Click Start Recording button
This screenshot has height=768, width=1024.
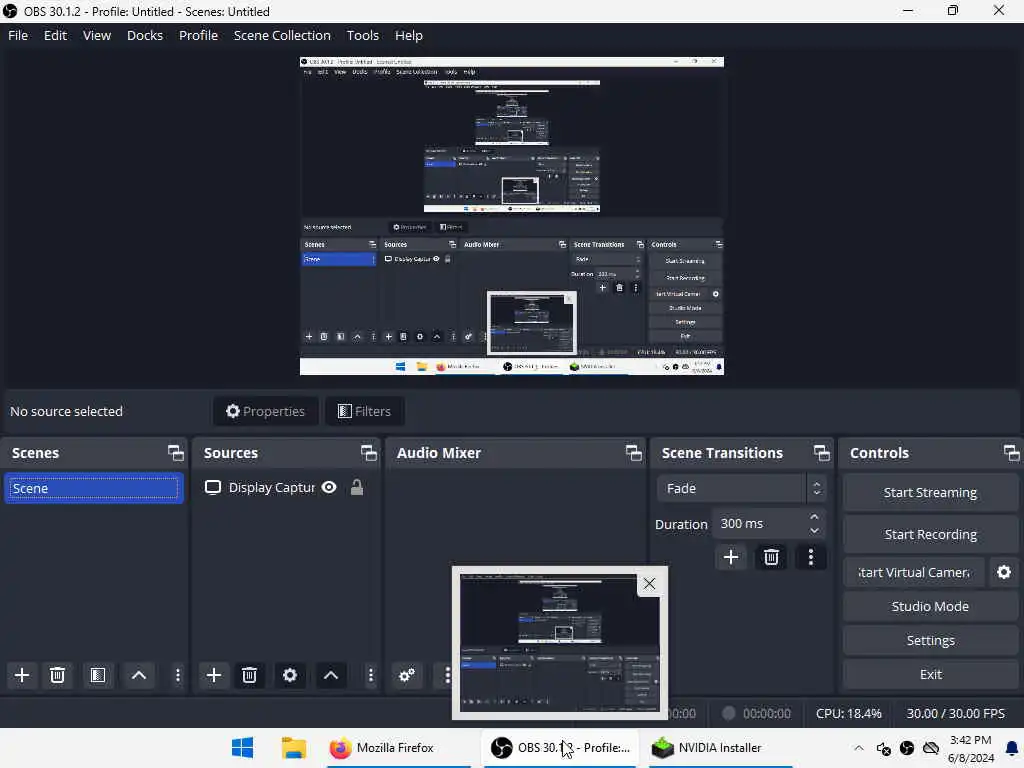(x=930, y=534)
